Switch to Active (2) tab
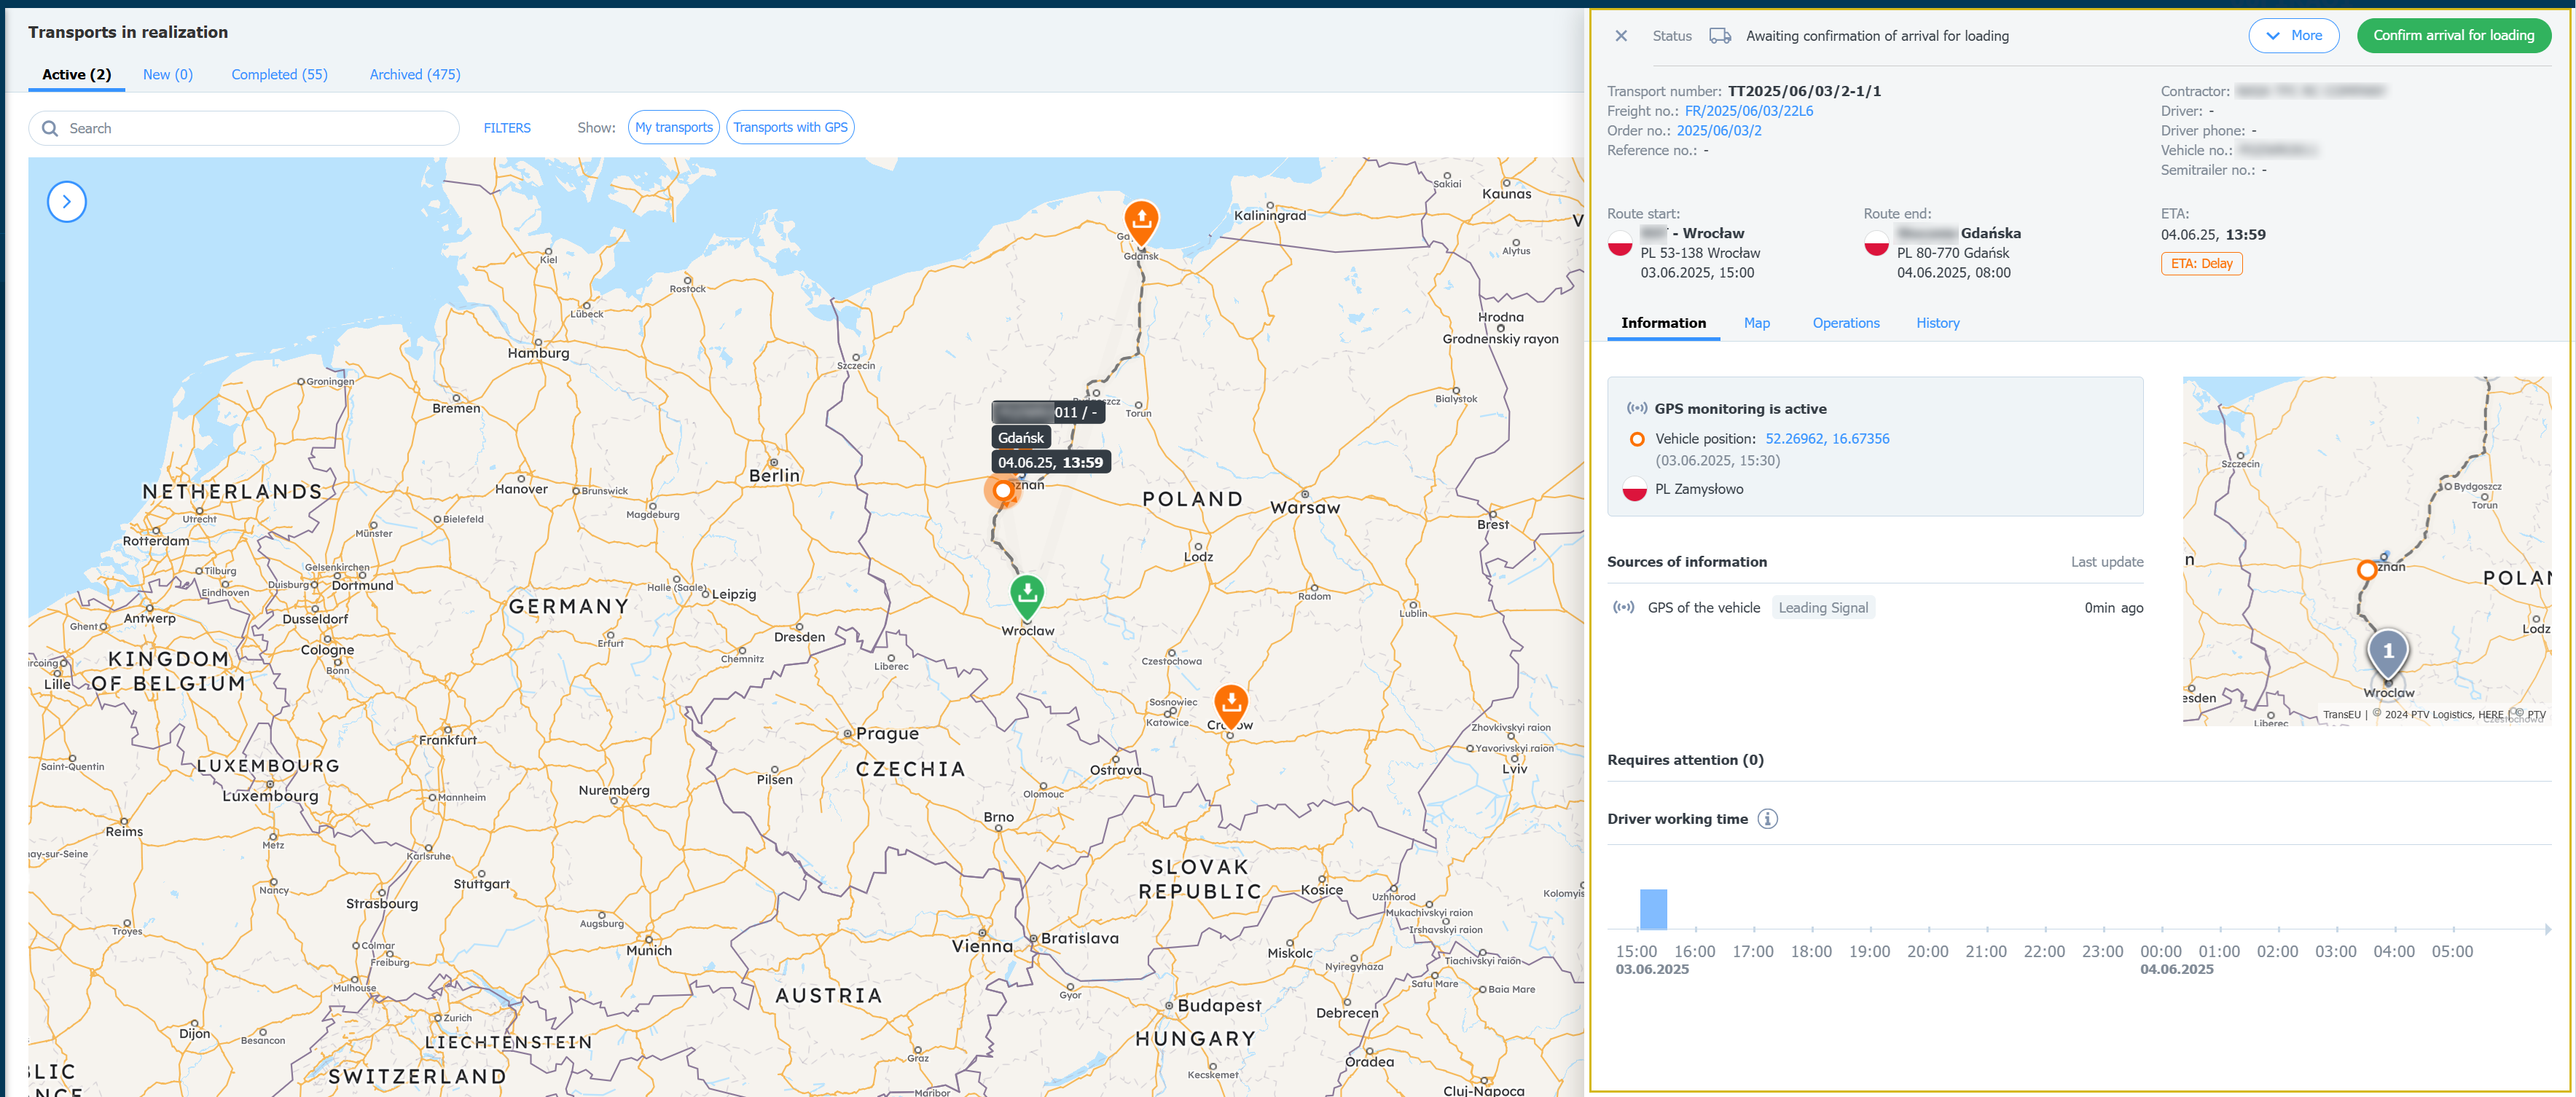Viewport: 2576px width, 1097px height. tap(76, 74)
